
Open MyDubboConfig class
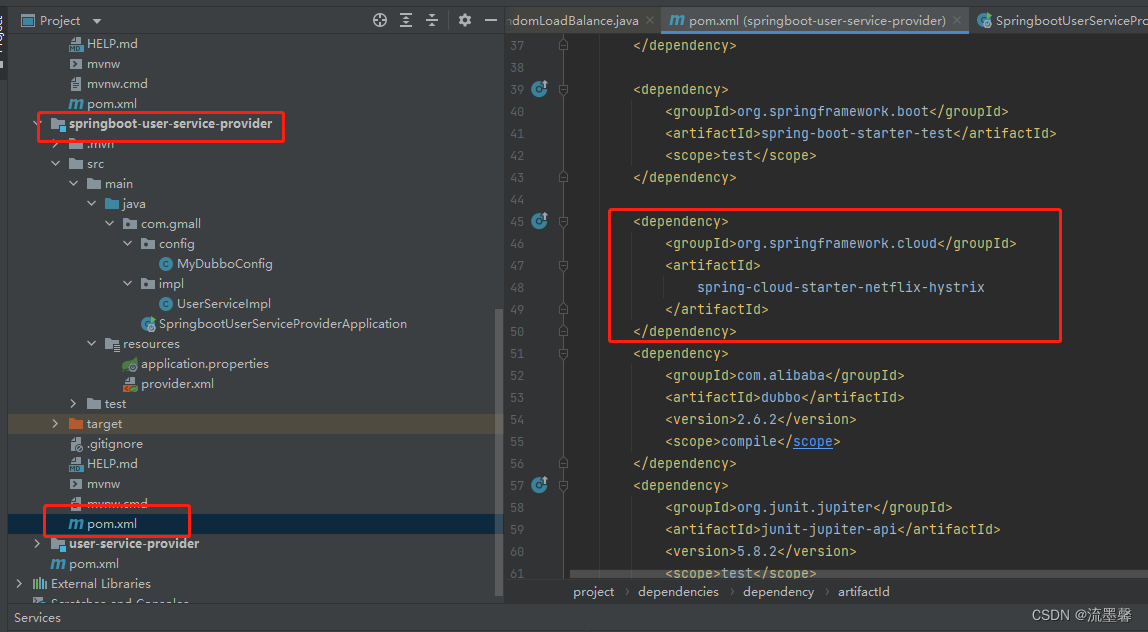[224, 264]
